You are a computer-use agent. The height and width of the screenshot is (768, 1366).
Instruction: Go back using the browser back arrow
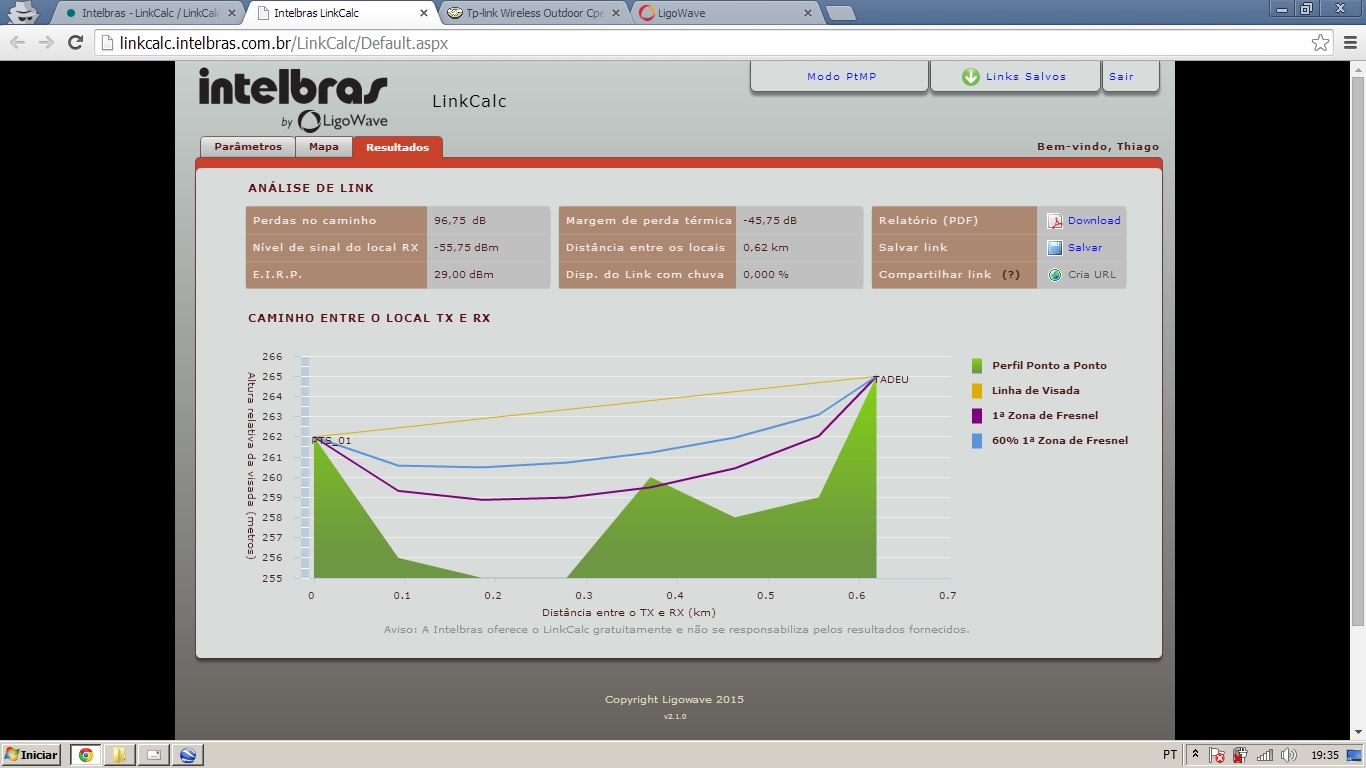(x=18, y=43)
